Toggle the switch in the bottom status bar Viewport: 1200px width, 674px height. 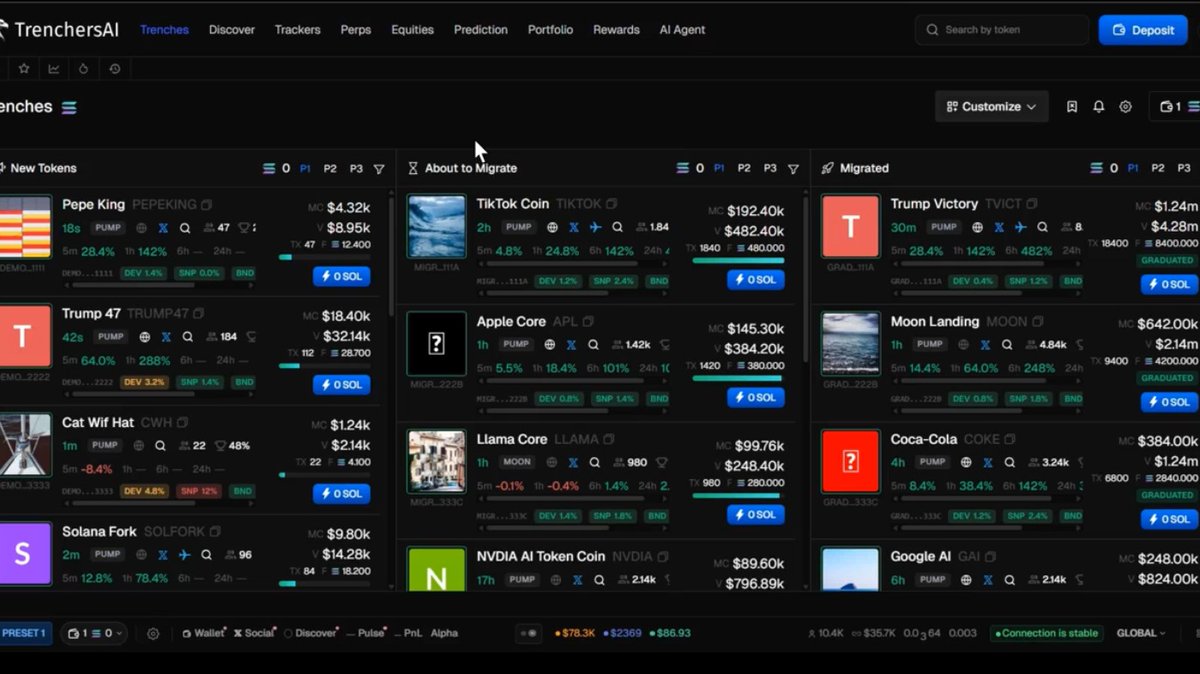coord(528,633)
